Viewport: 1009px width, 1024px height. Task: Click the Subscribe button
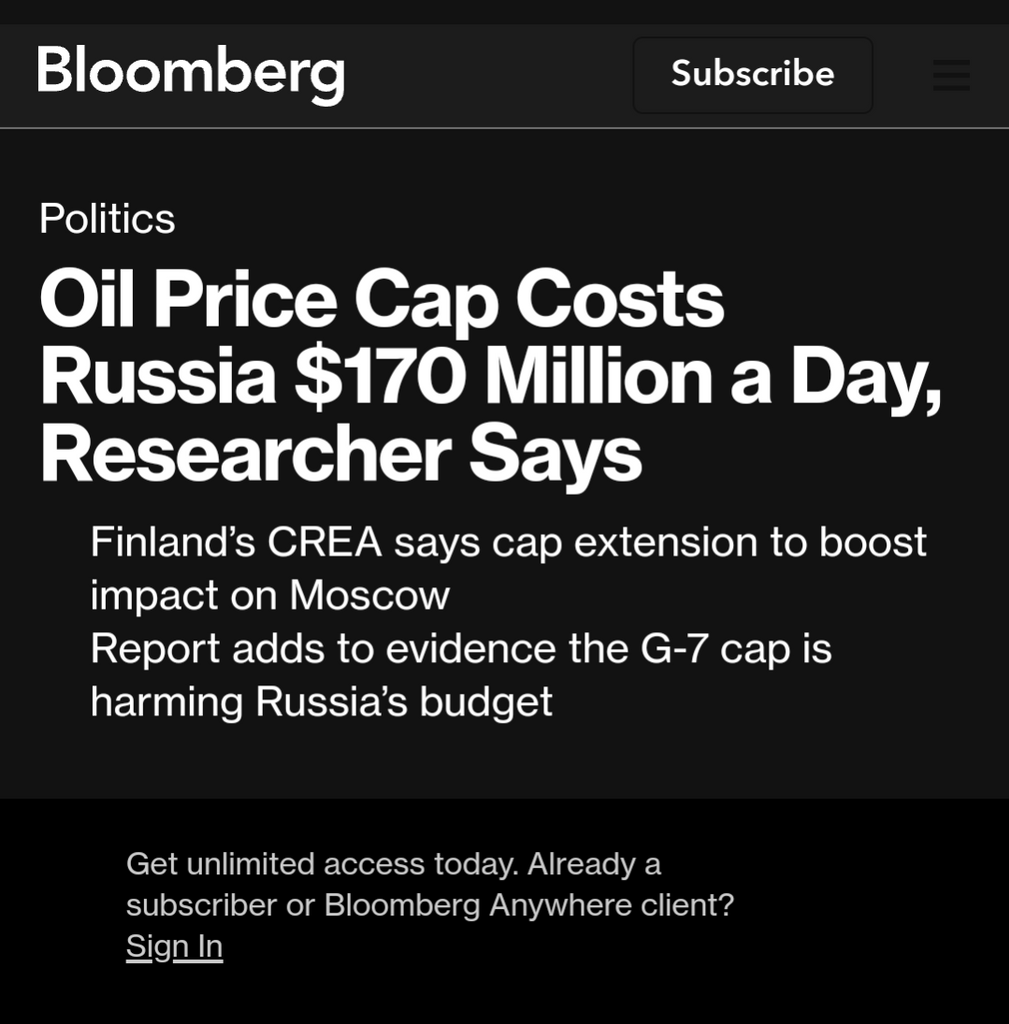tap(752, 75)
